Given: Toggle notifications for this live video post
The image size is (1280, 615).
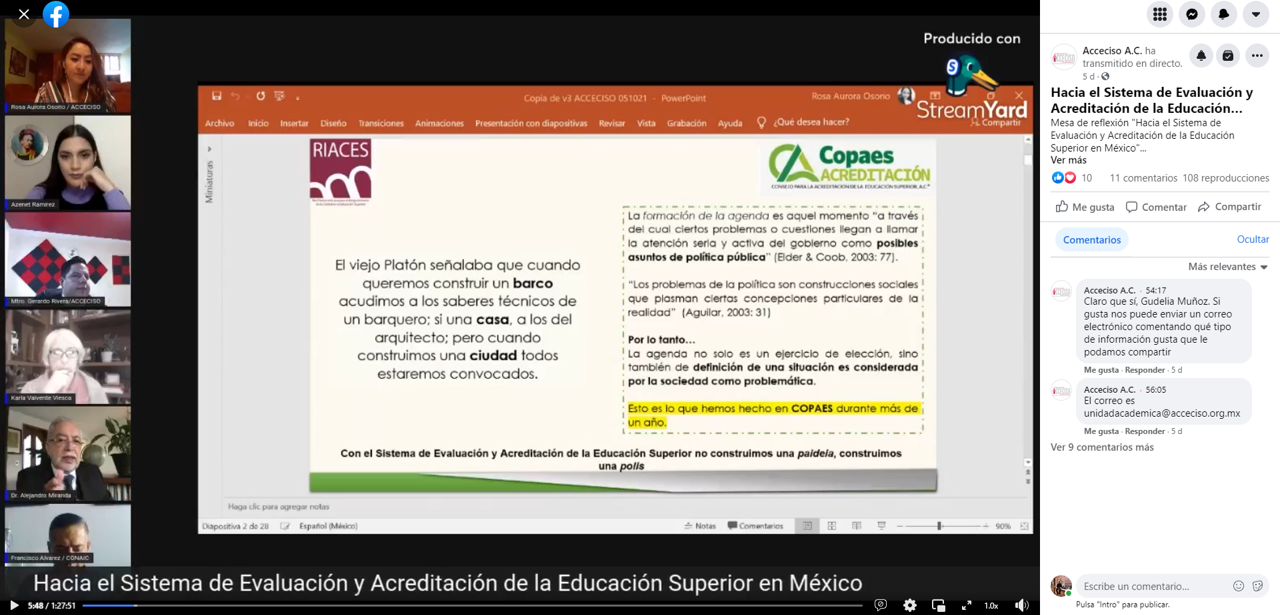Looking at the screenshot, I should pyautogui.click(x=1201, y=56).
